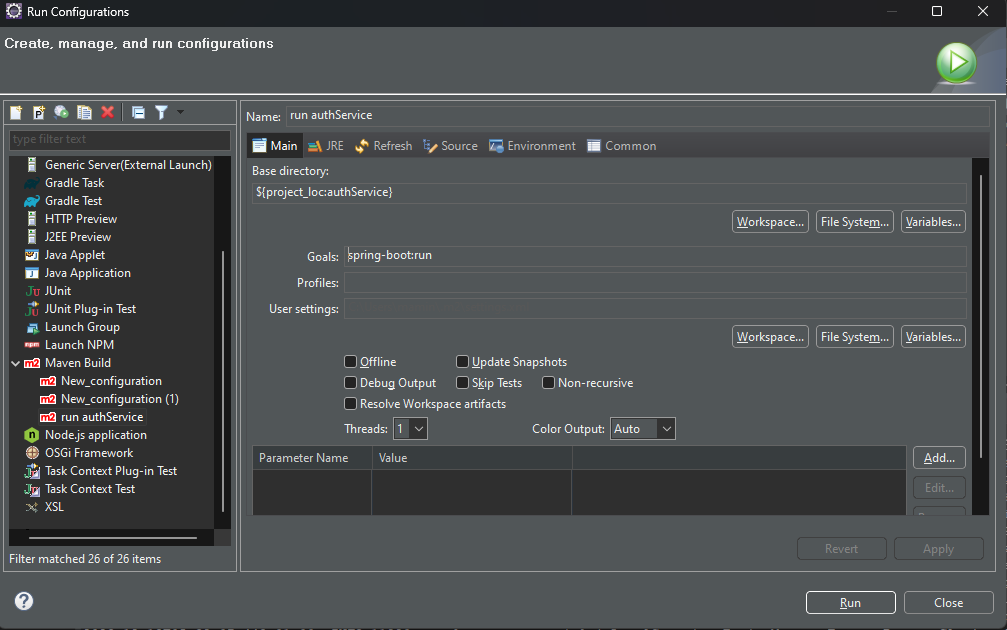The image size is (1007, 630).
Task: Switch to the JRE tab
Action: (x=326, y=146)
